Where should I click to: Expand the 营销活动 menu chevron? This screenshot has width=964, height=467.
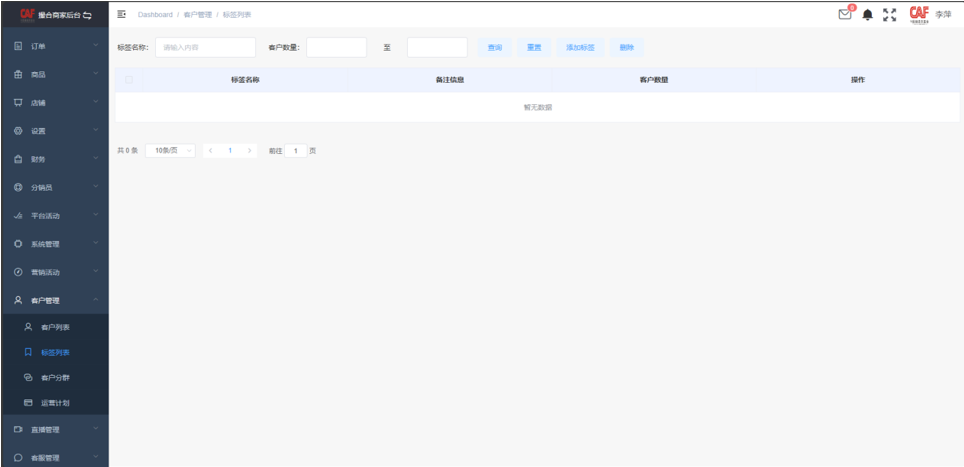point(96,271)
